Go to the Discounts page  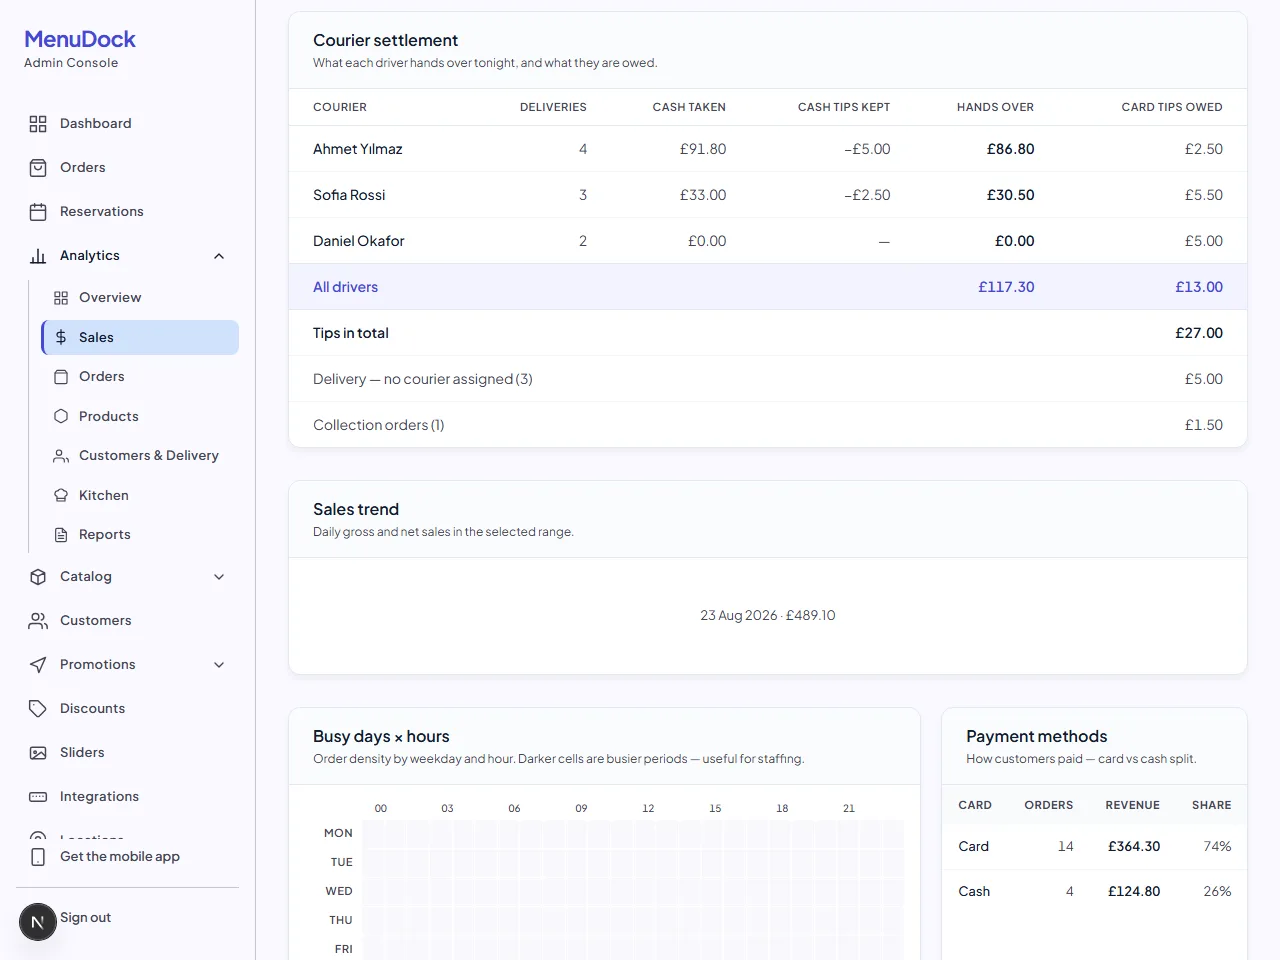(127, 709)
